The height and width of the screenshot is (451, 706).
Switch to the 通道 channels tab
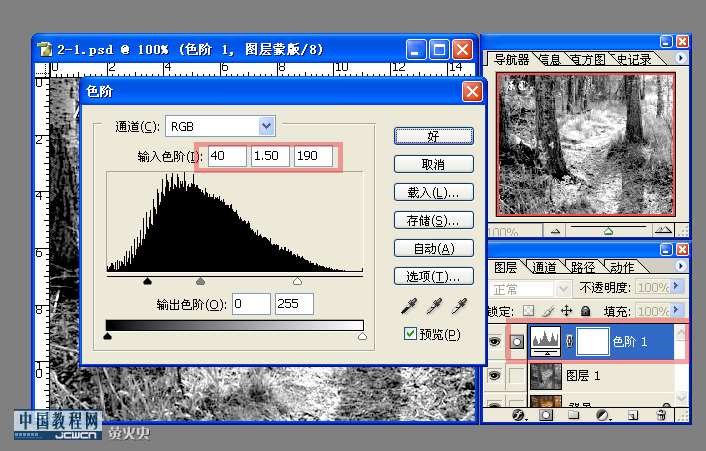(544, 267)
